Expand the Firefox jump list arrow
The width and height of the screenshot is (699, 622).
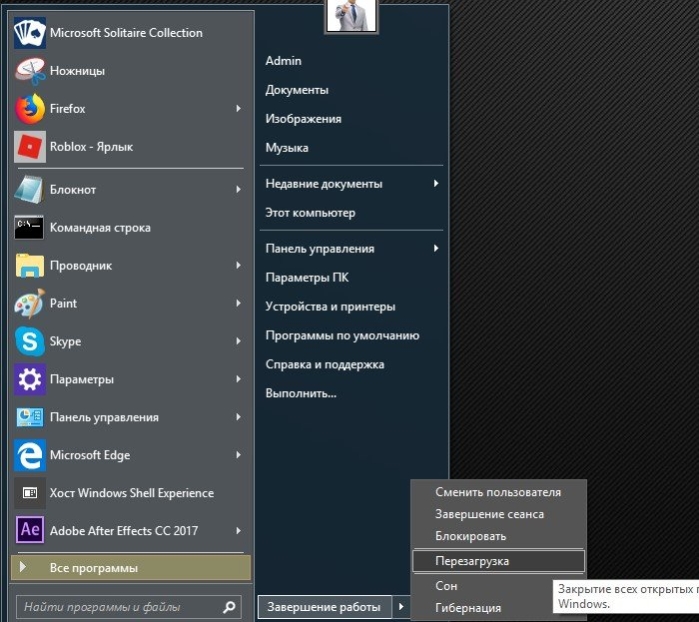[x=238, y=108]
